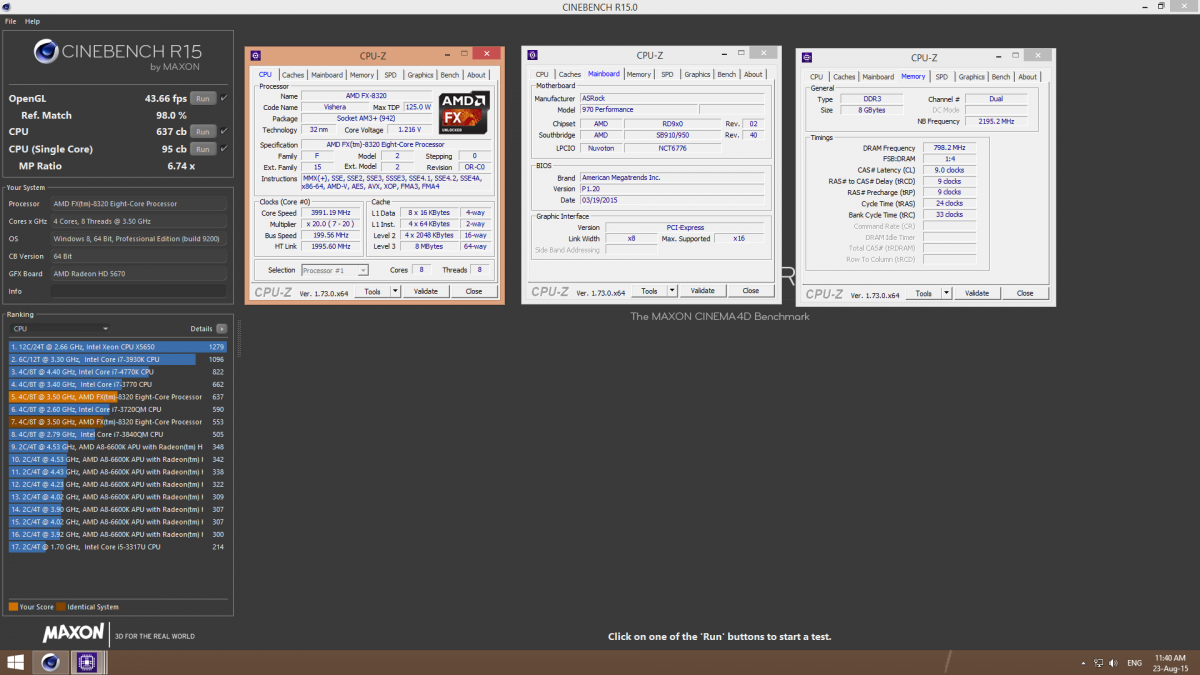Click the title icon of CPU-Z CPU window

point(257,56)
